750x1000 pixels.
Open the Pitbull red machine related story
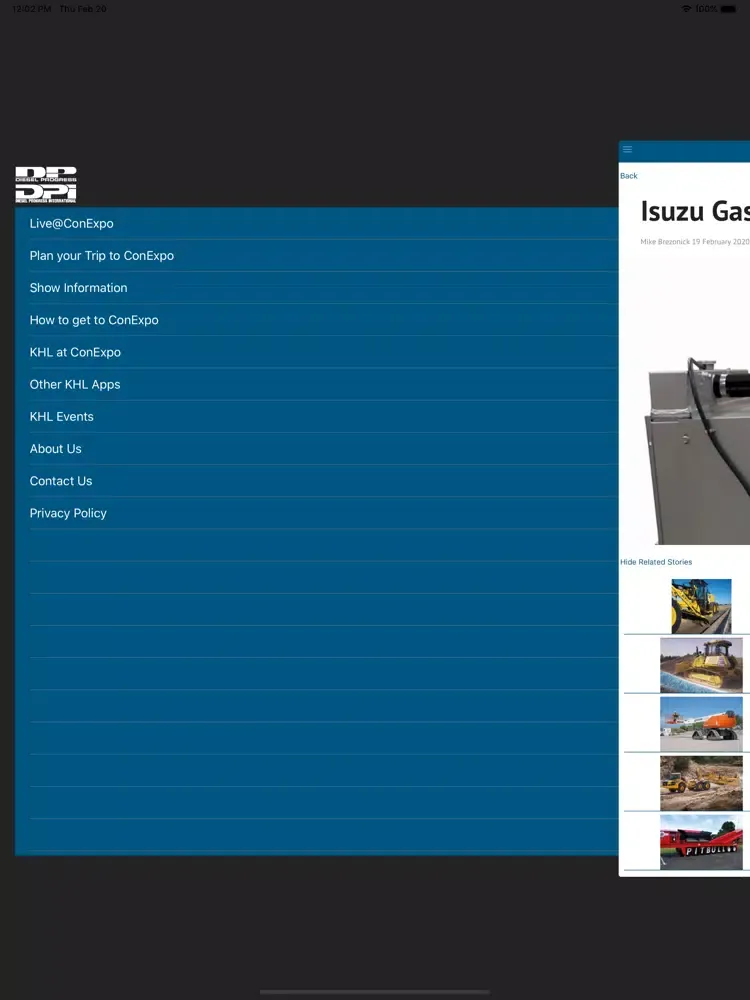tap(702, 842)
